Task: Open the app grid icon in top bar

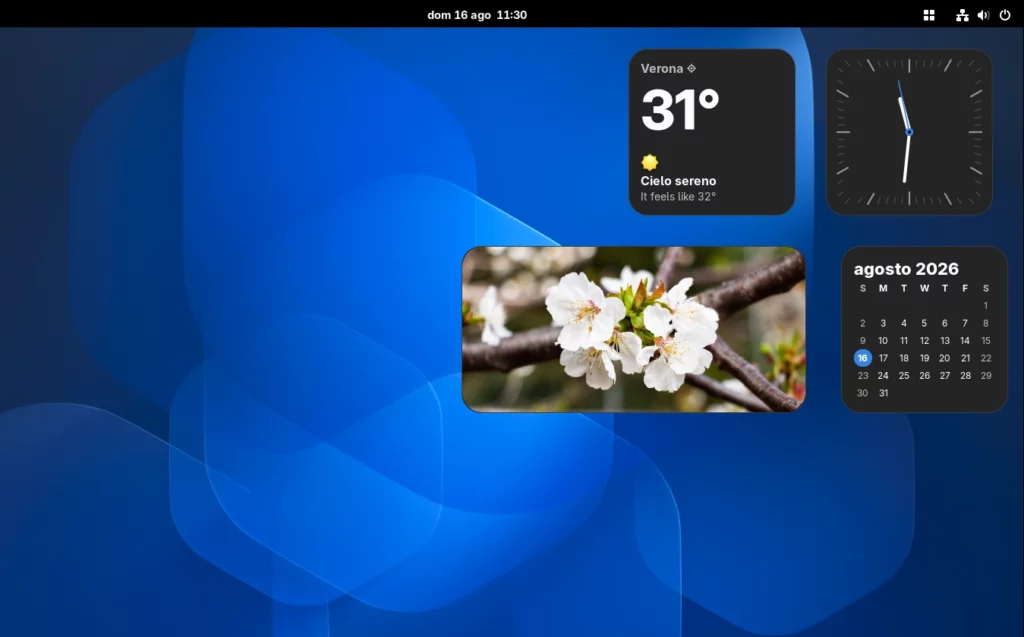Action: pos(929,15)
